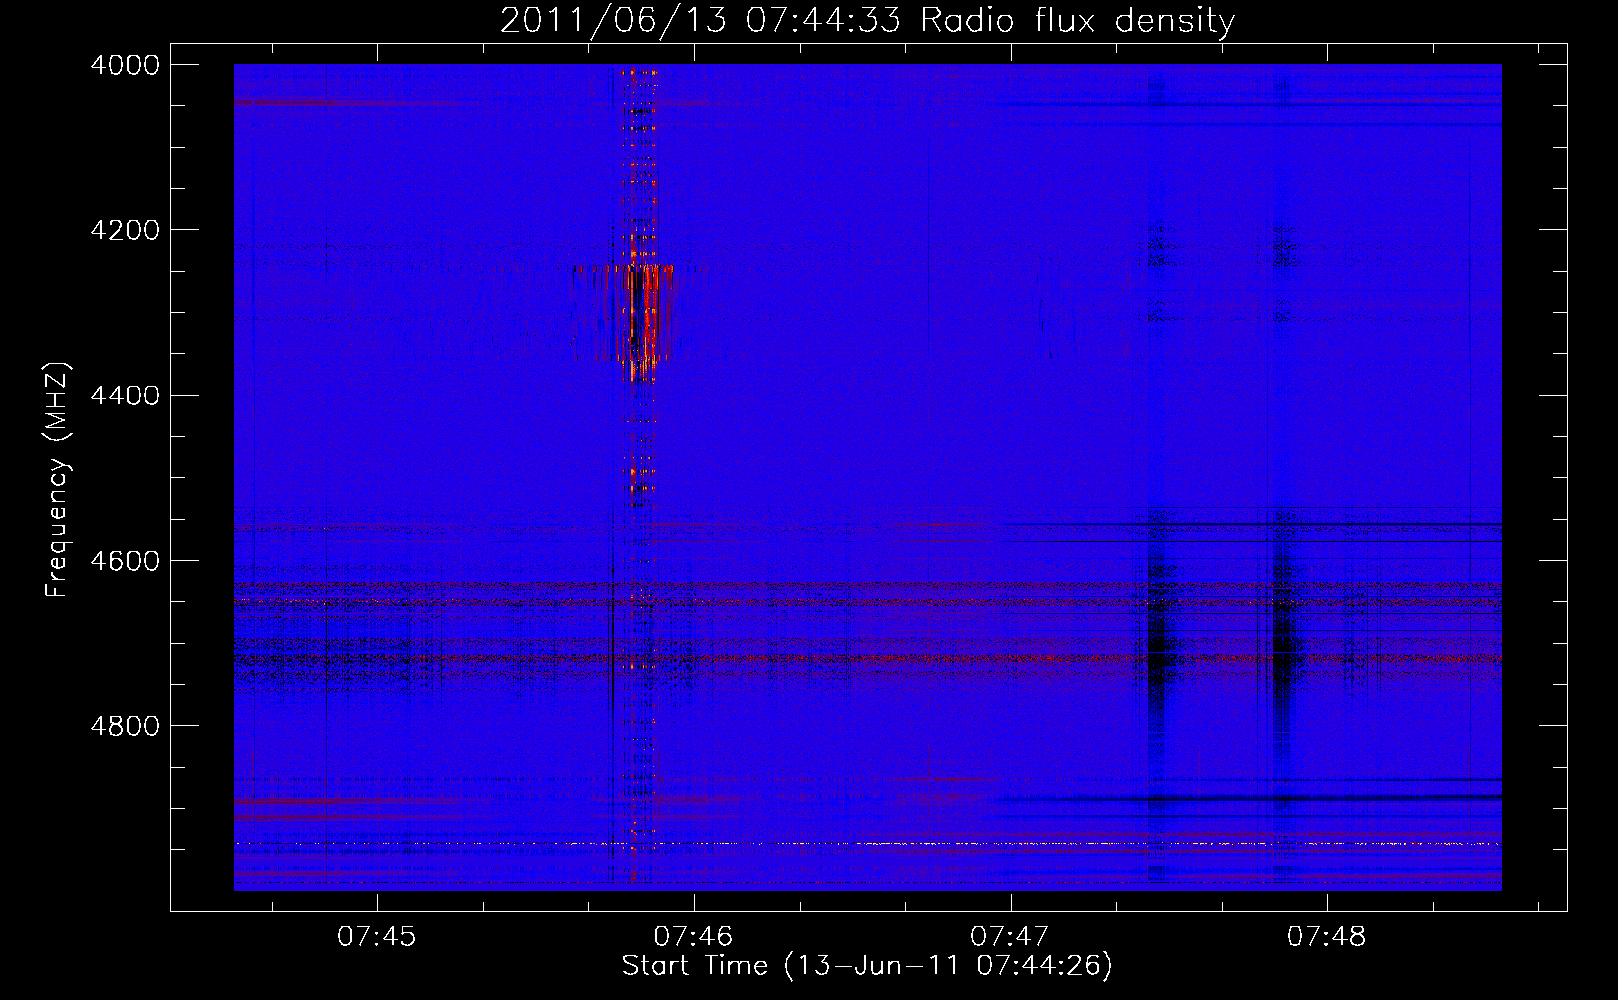This screenshot has width=1618, height=1000.
Task: Click the 4600 frequency tick label
Action: pyautogui.click(x=125, y=561)
